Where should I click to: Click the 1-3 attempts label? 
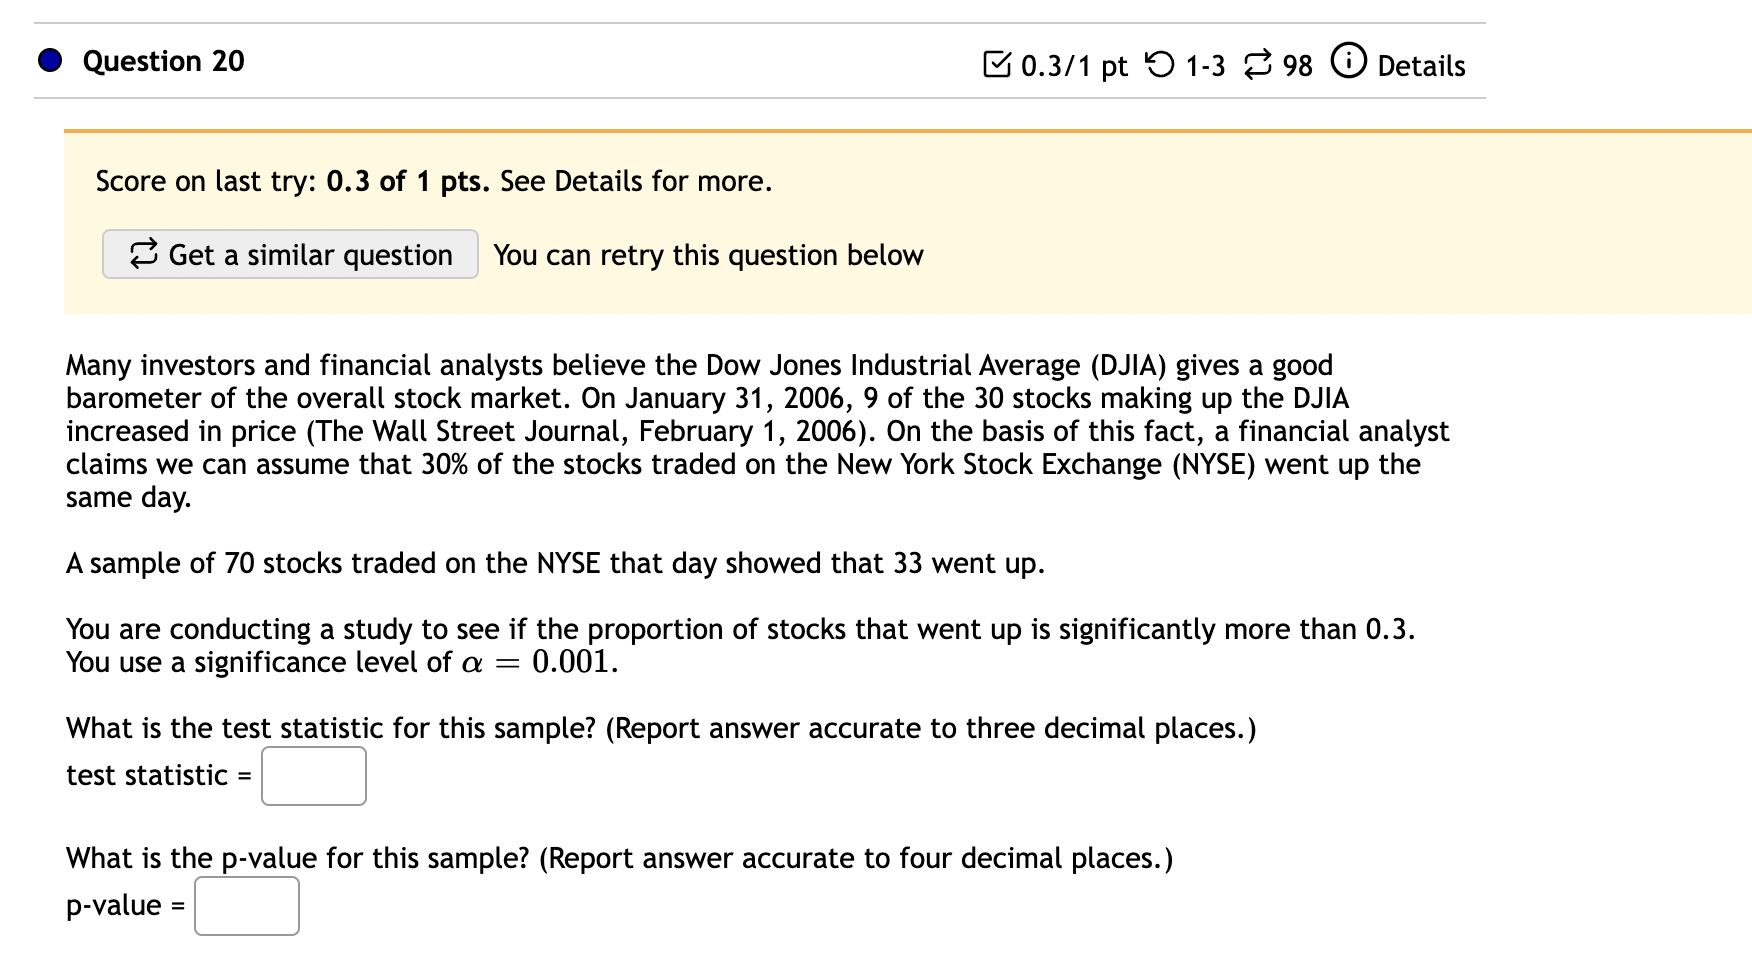[1205, 65]
